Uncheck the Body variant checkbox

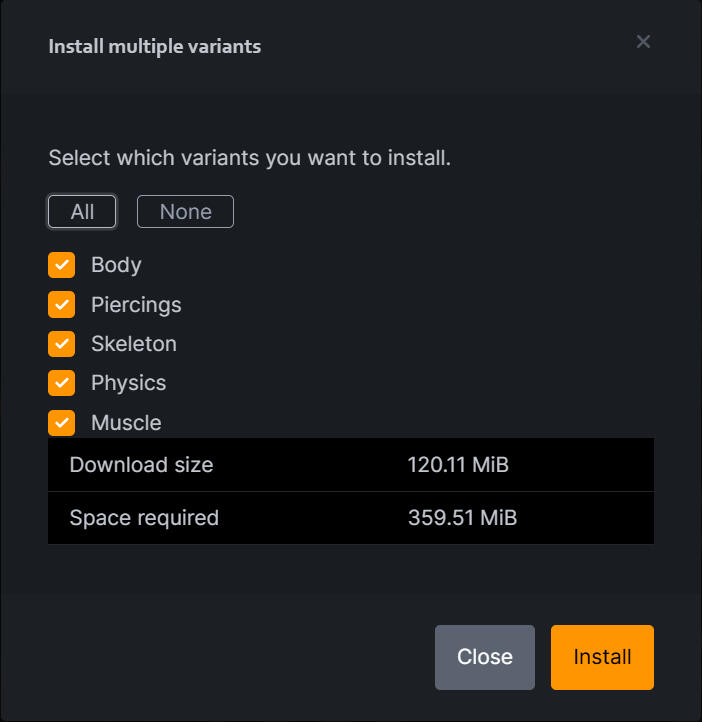coord(62,265)
